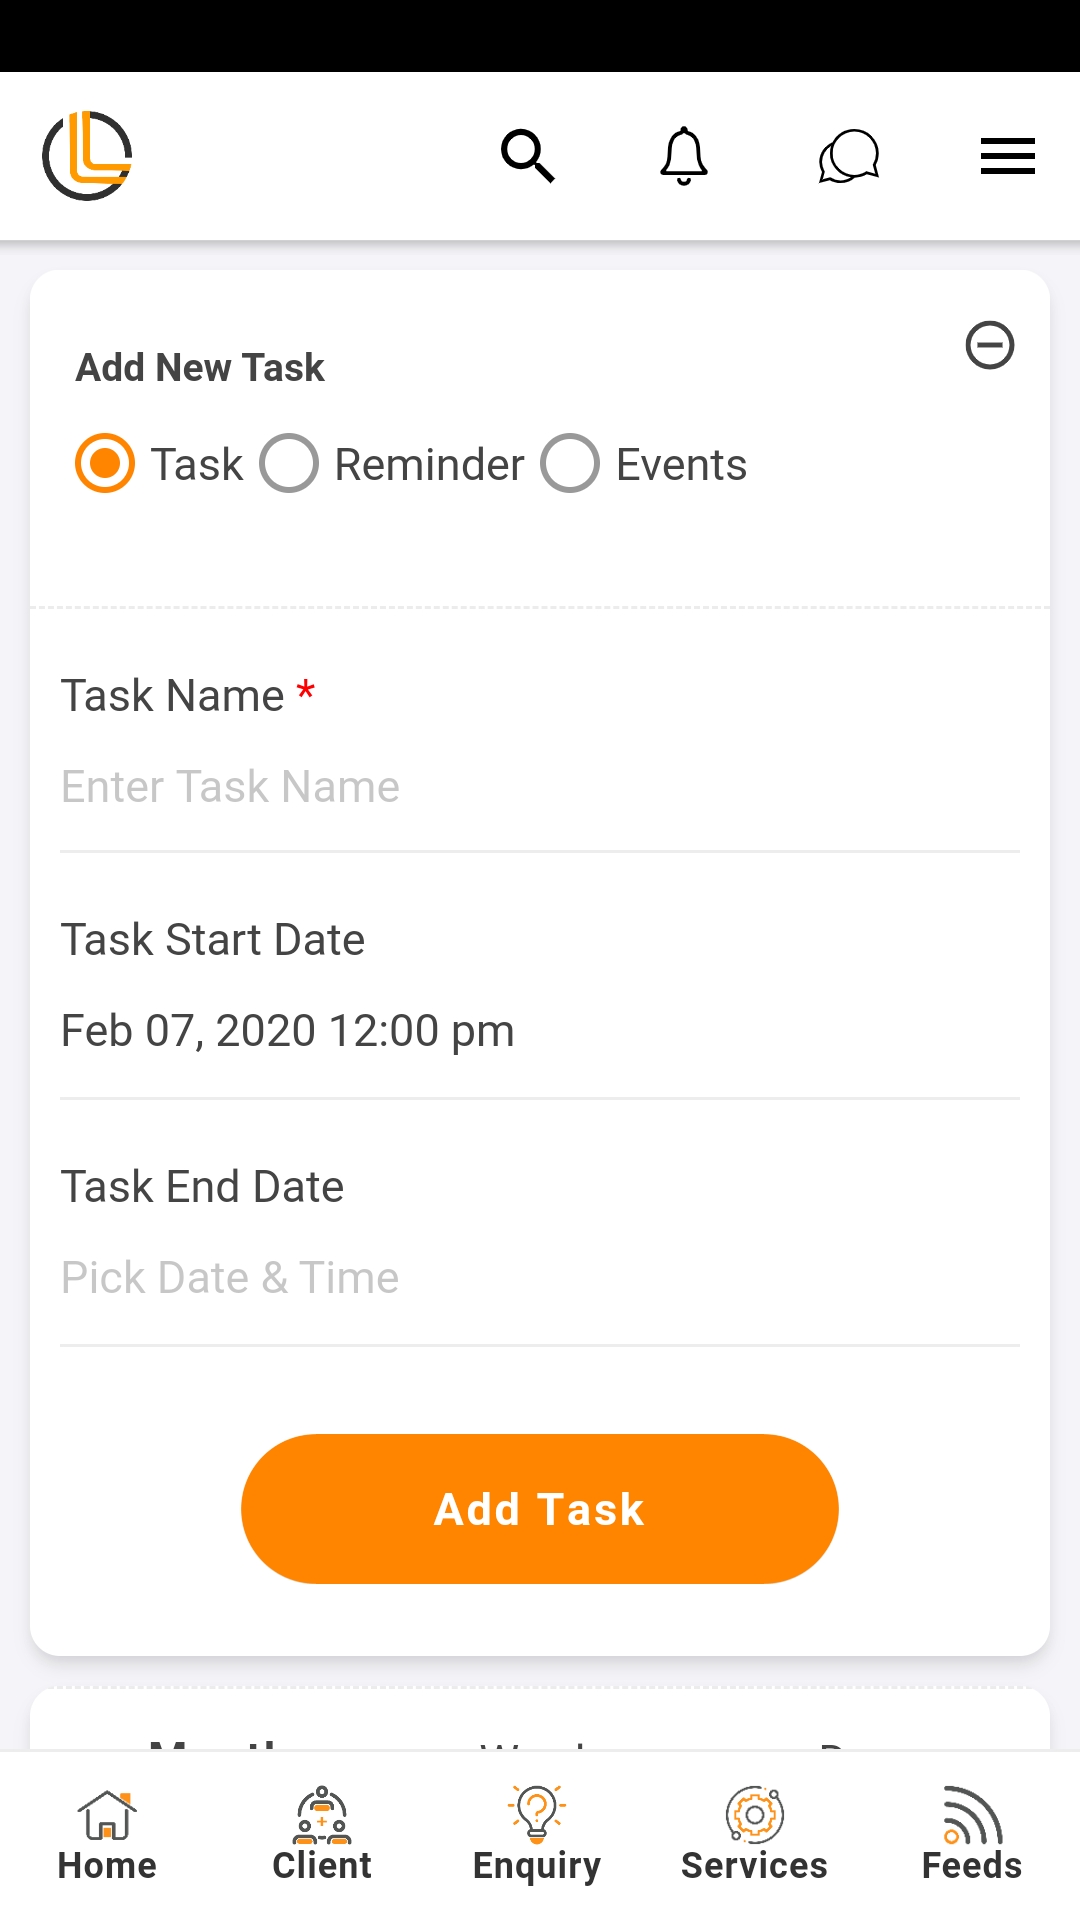Open the Feeds icon

coord(972,1814)
